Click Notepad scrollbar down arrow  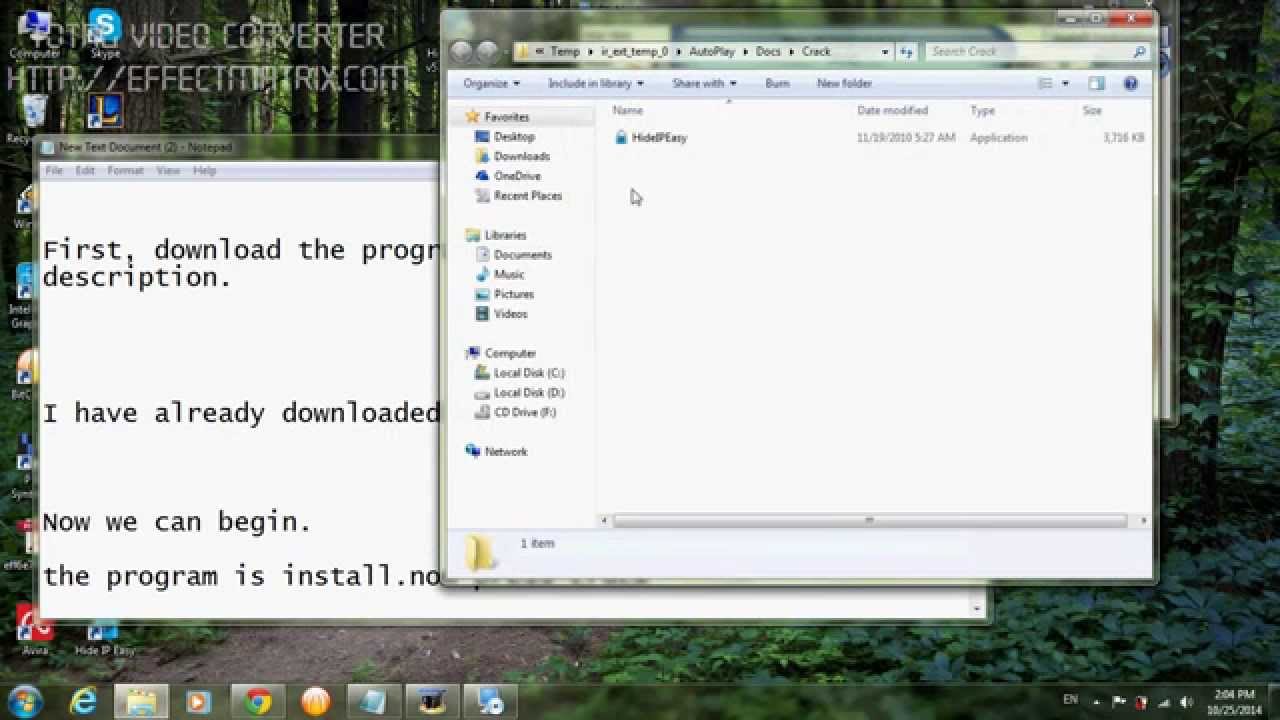pyautogui.click(x=976, y=608)
